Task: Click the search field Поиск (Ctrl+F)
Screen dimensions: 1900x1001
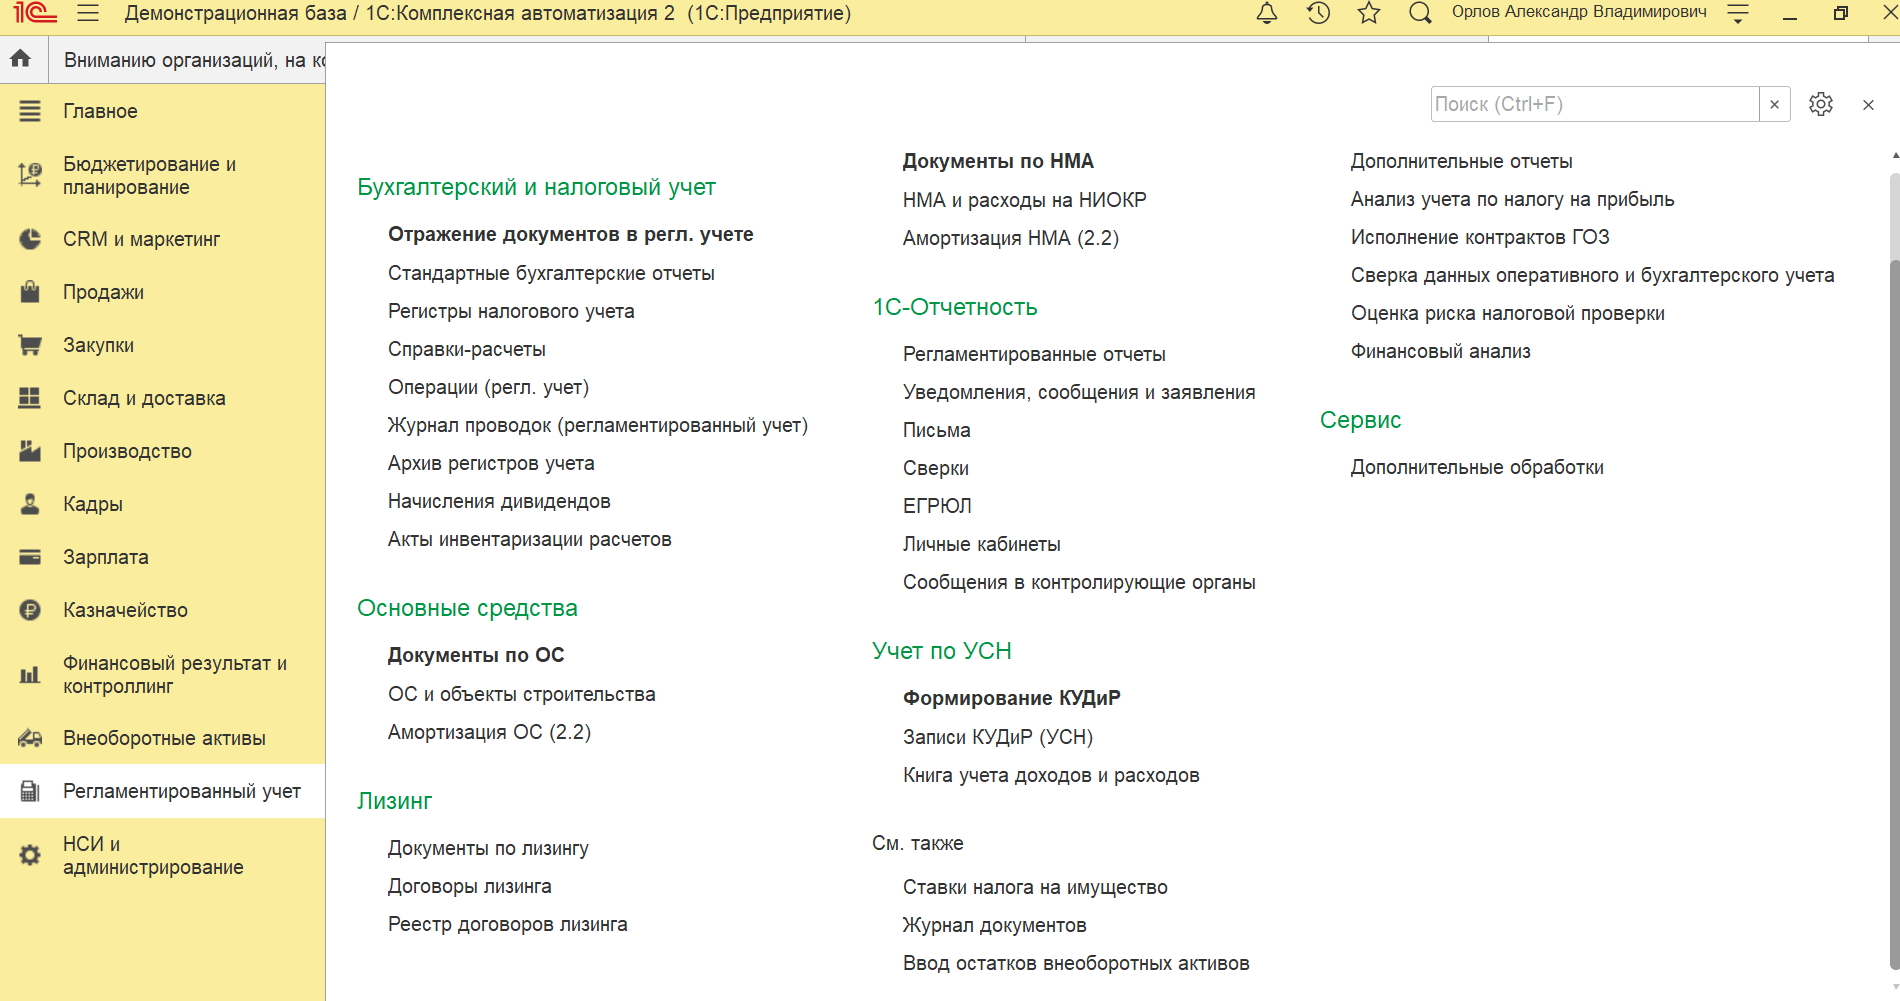Action: point(1594,104)
